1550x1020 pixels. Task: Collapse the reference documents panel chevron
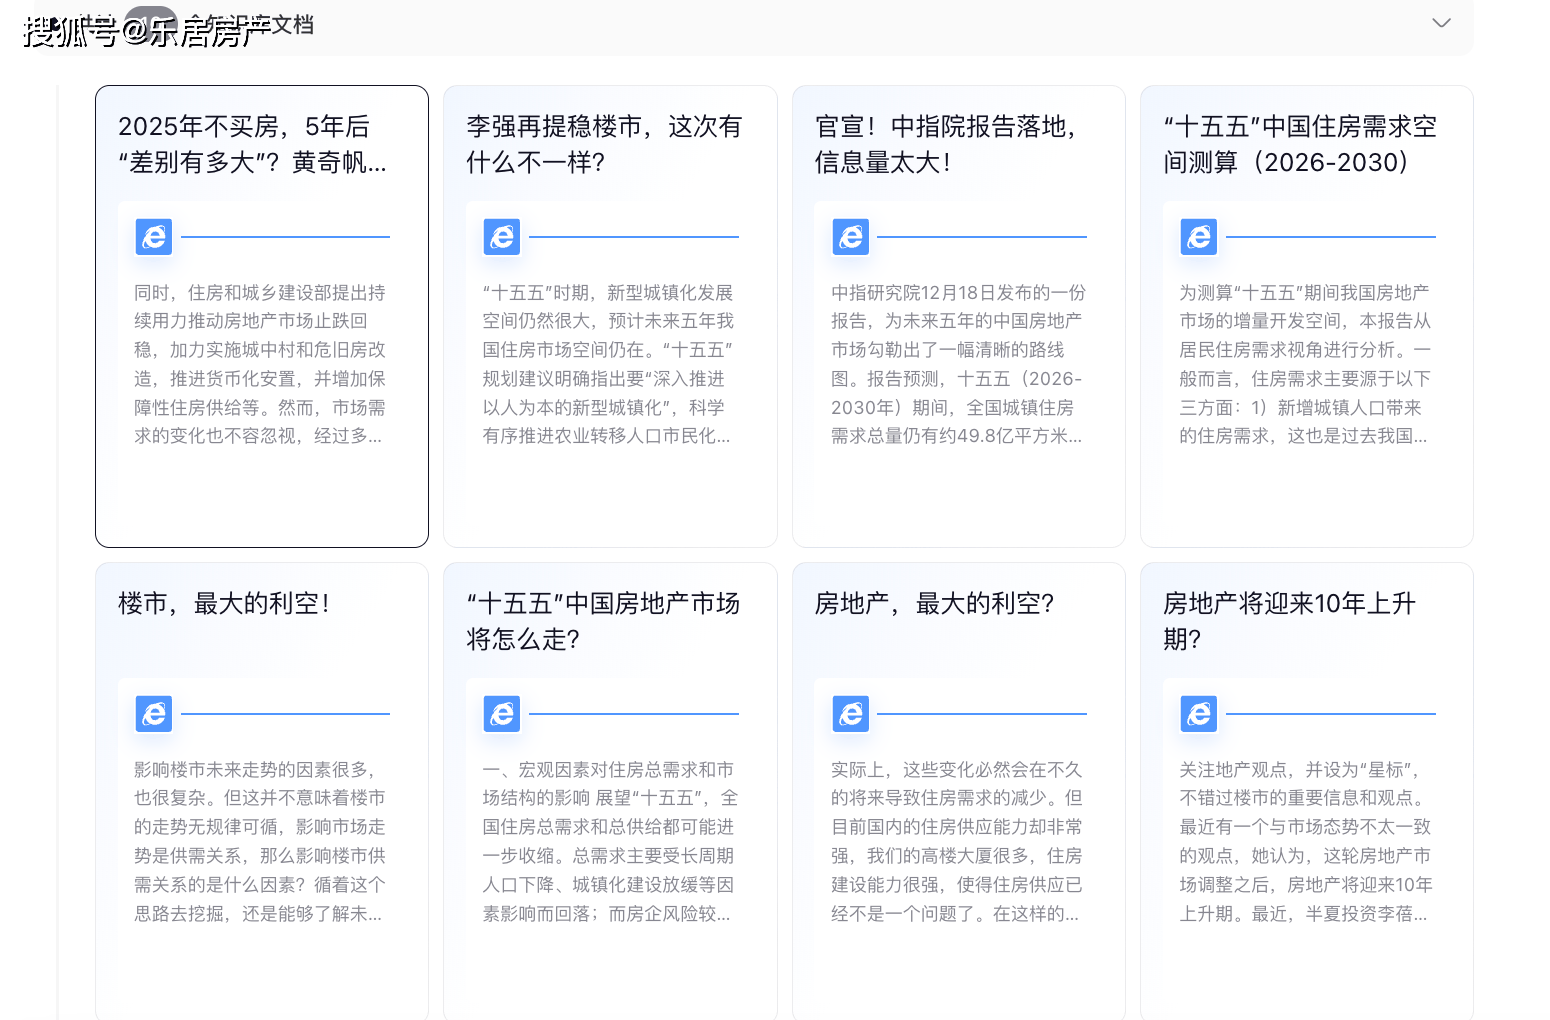click(x=1441, y=23)
